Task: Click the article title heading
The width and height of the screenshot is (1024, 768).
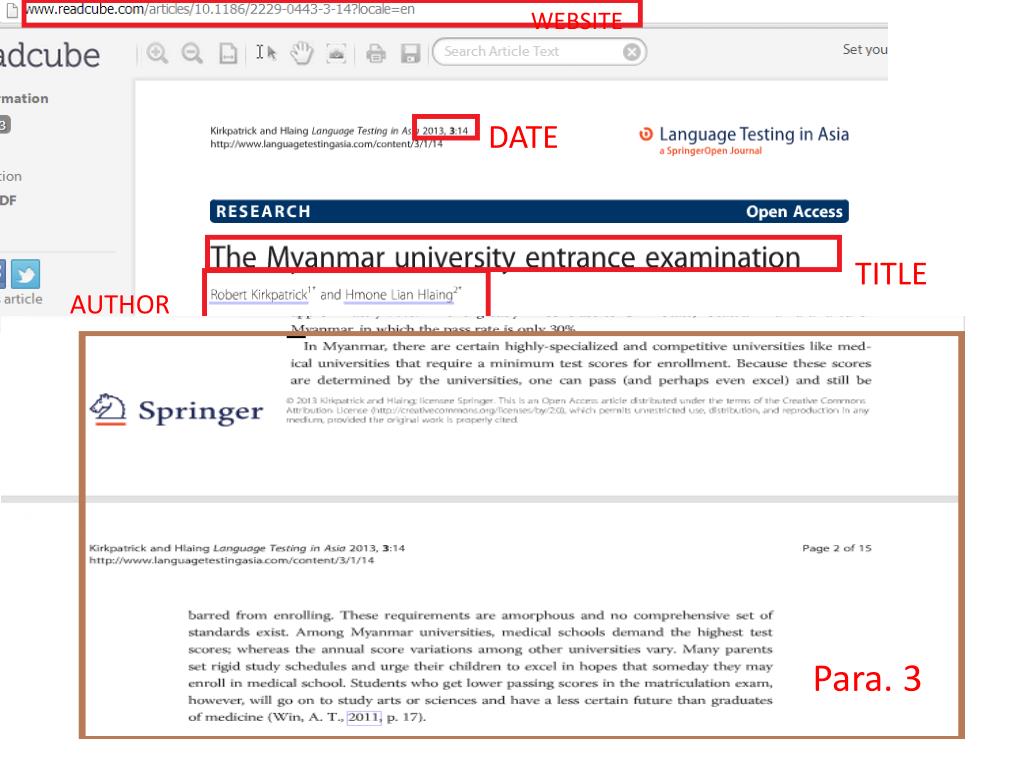Action: click(506, 258)
